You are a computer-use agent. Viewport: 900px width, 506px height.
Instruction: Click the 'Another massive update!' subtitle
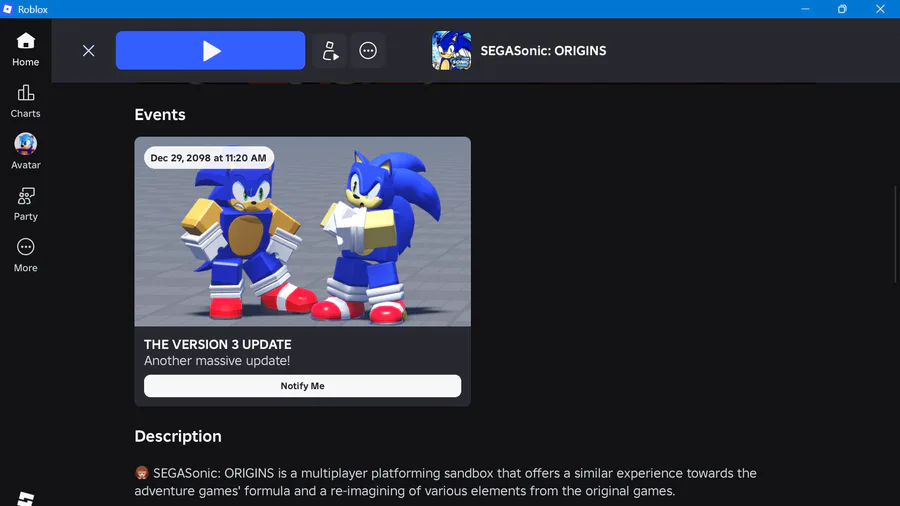pos(217,361)
